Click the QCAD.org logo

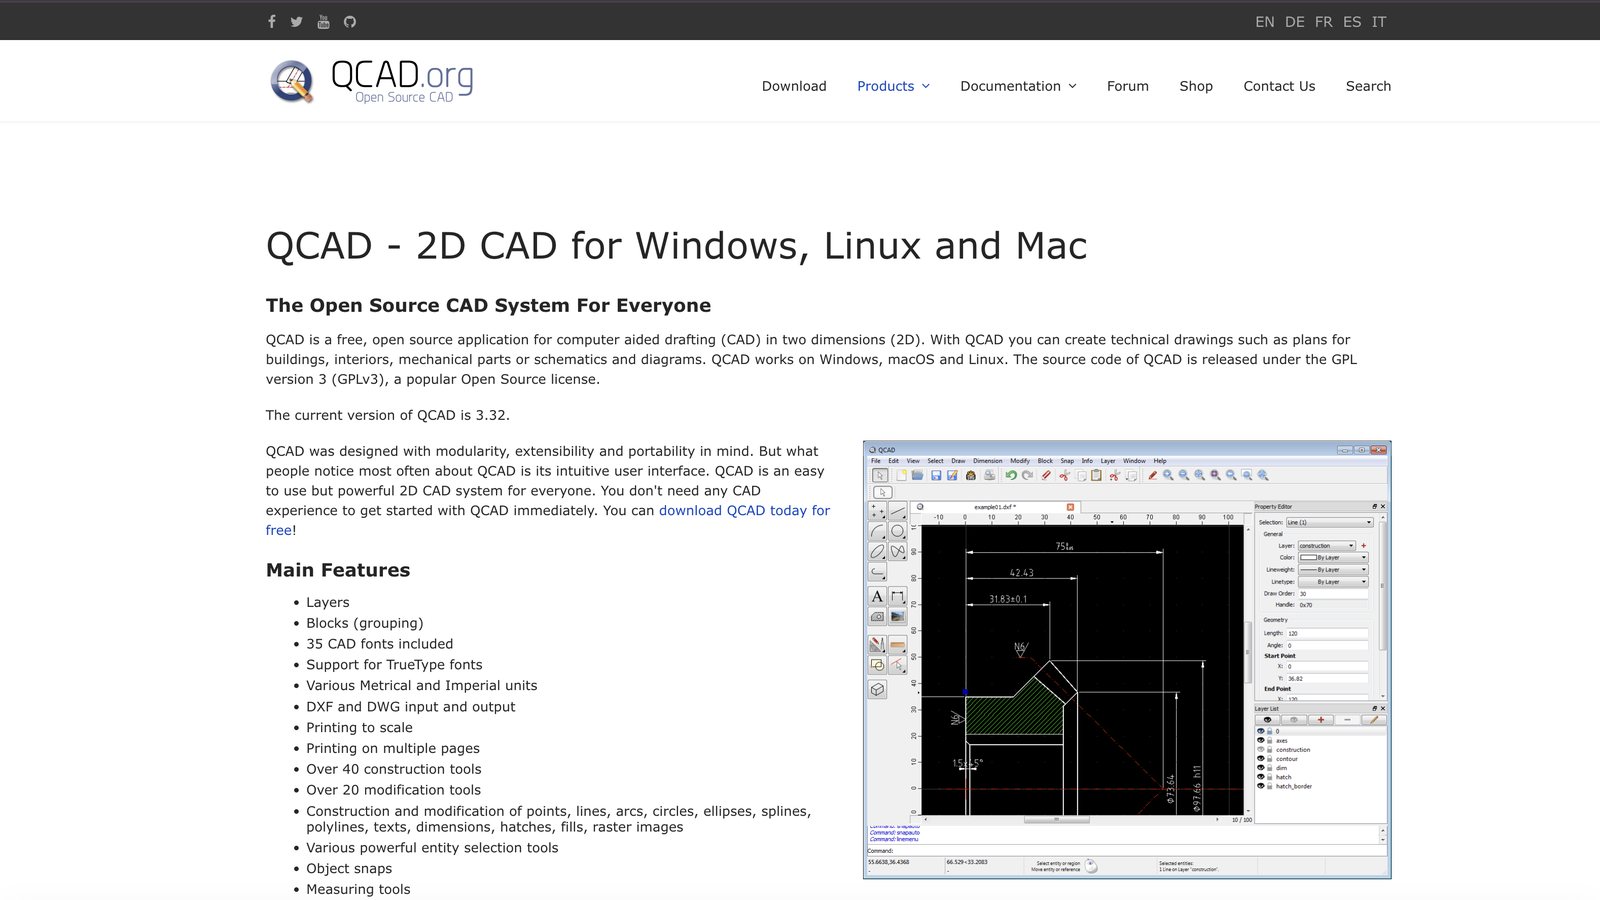[371, 81]
